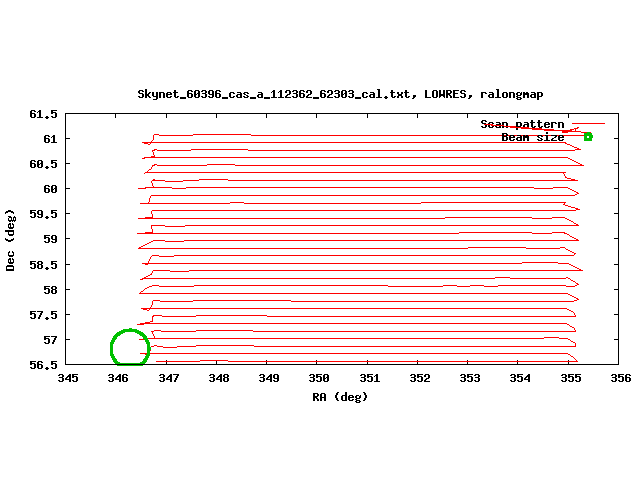Click the large green beam size circle

click(130, 347)
